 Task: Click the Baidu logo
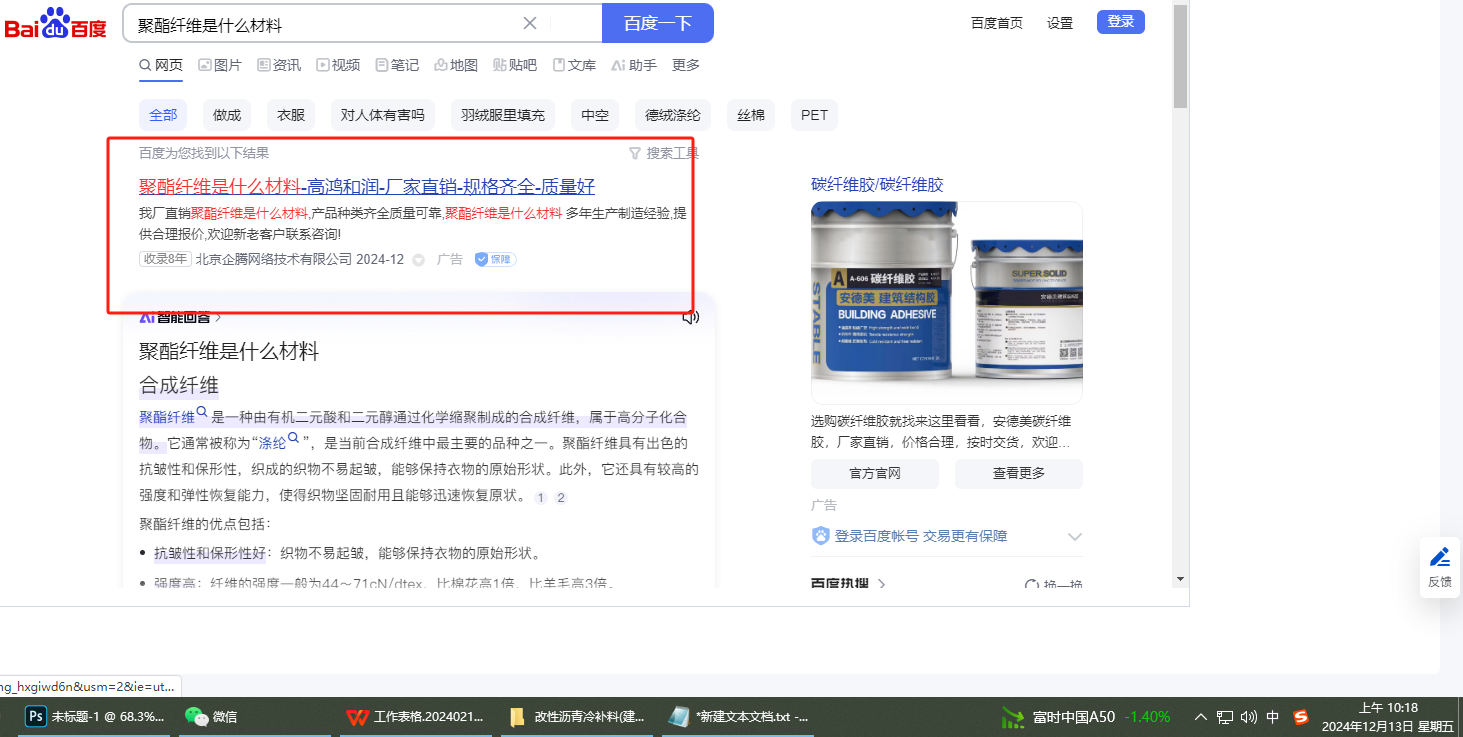[55, 23]
